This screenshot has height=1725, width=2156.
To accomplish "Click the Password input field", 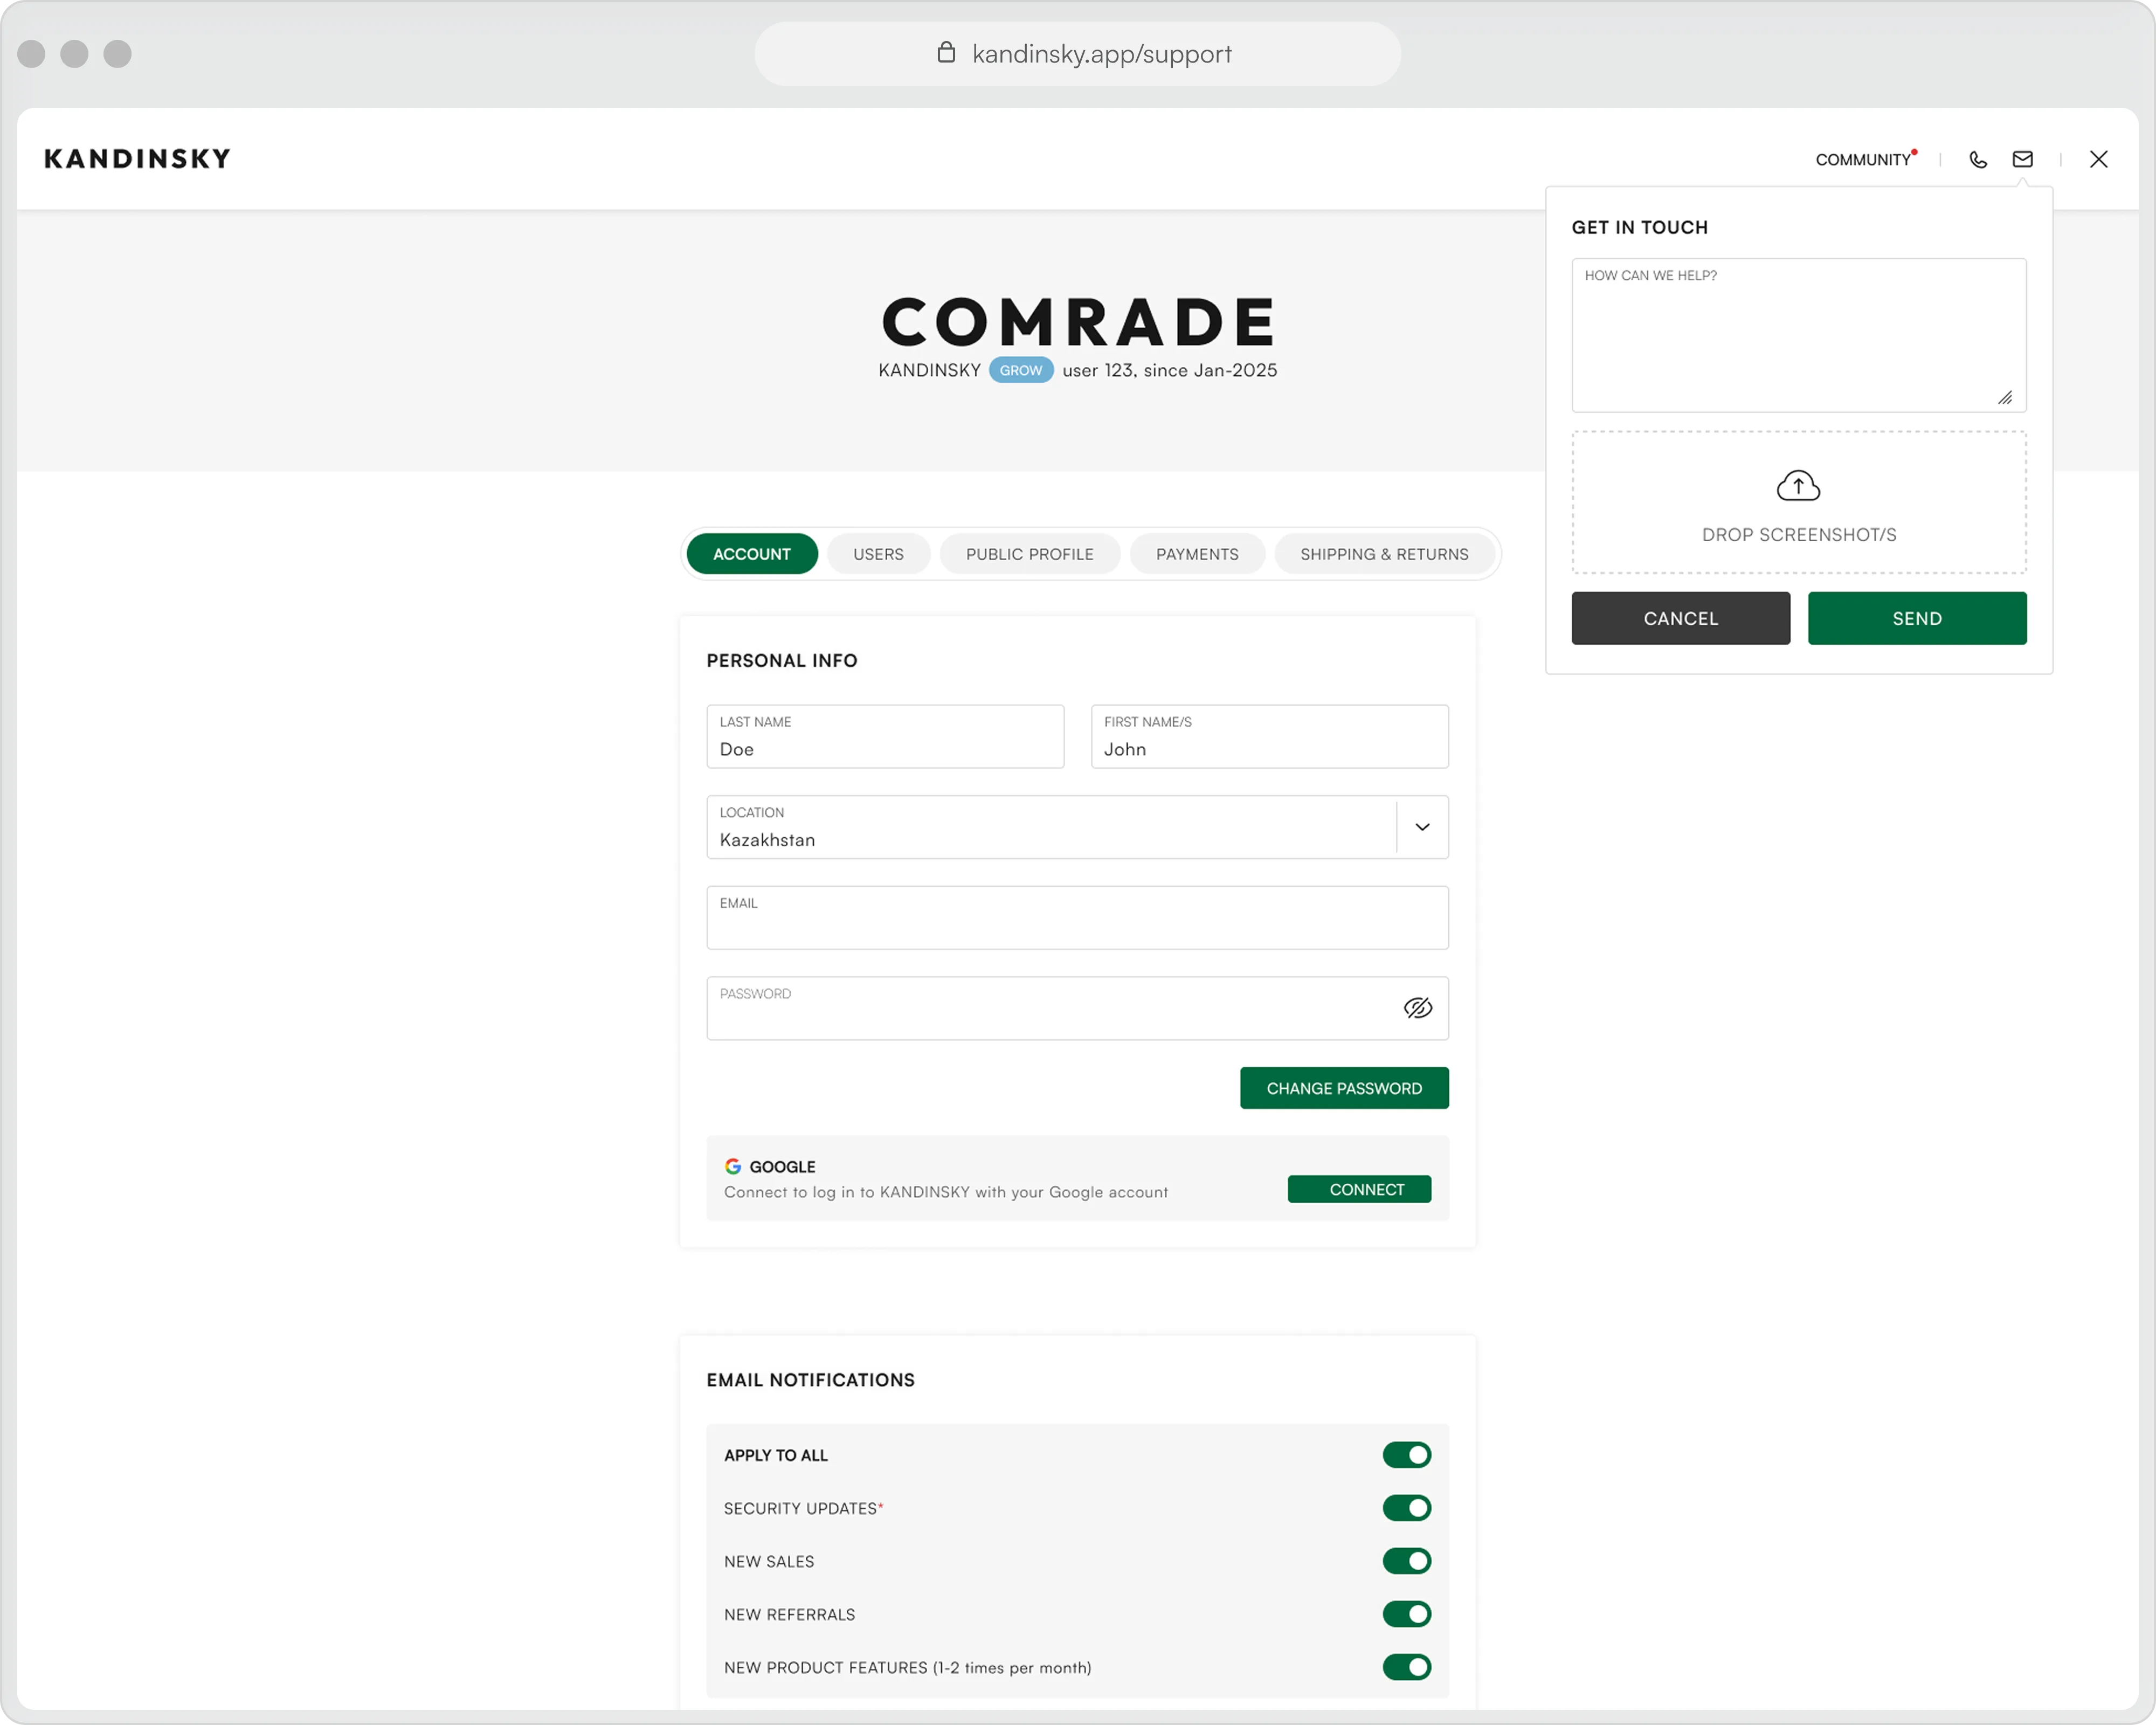I will pyautogui.click(x=1077, y=1008).
